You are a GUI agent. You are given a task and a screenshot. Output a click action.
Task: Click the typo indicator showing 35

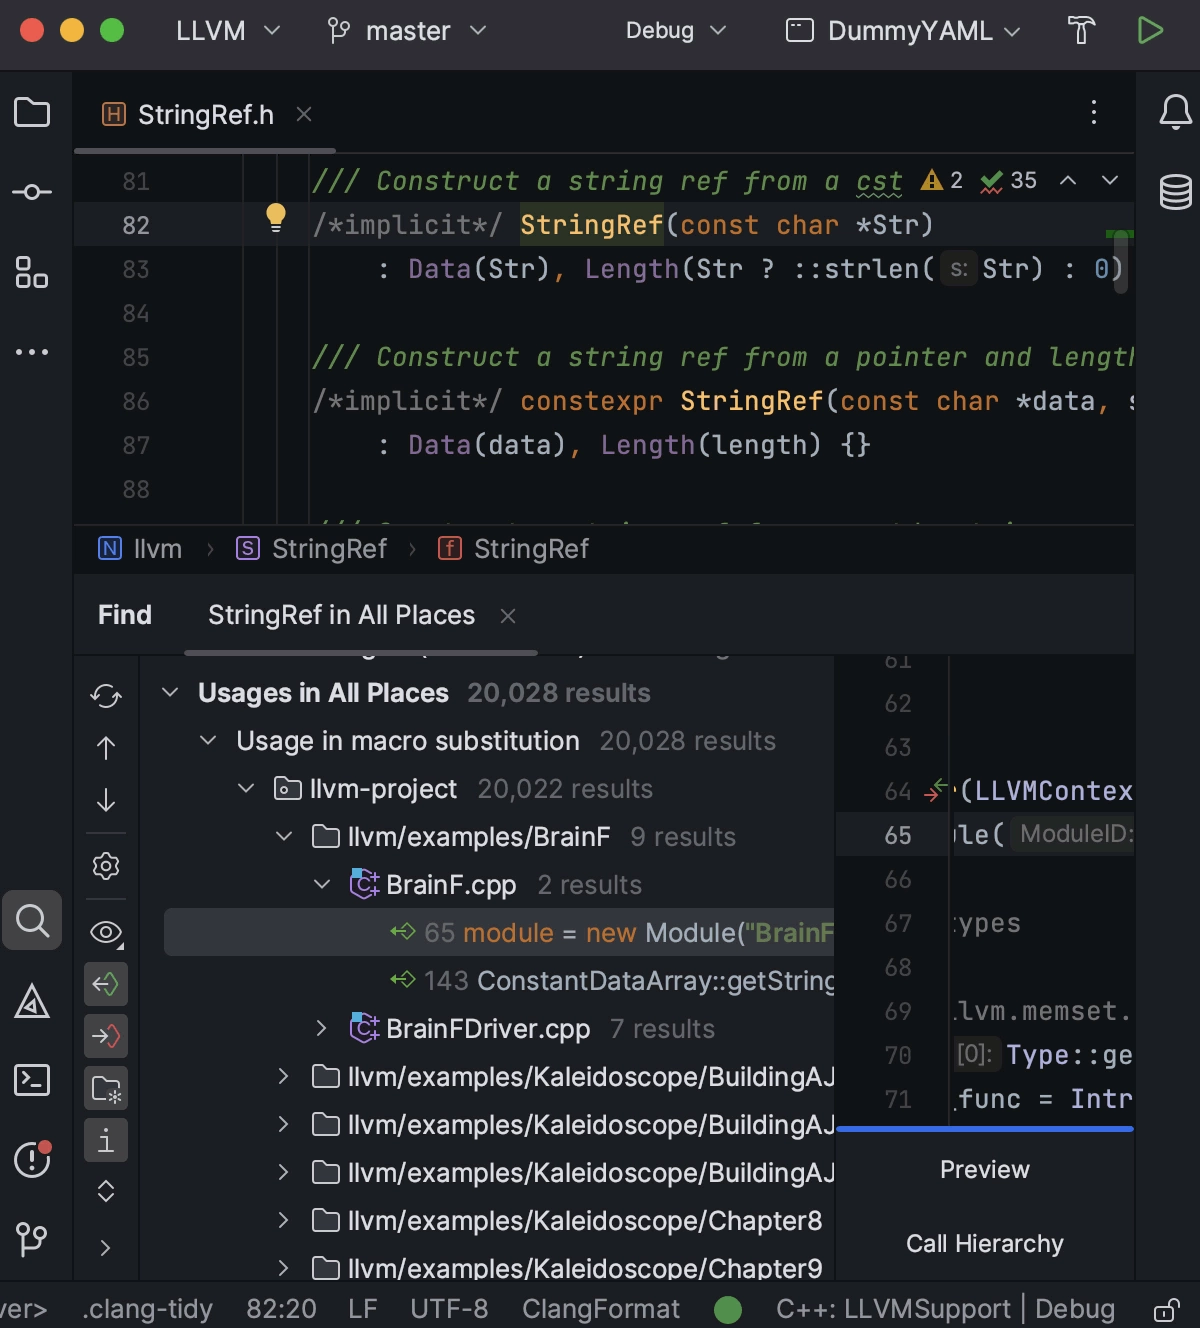(1008, 180)
